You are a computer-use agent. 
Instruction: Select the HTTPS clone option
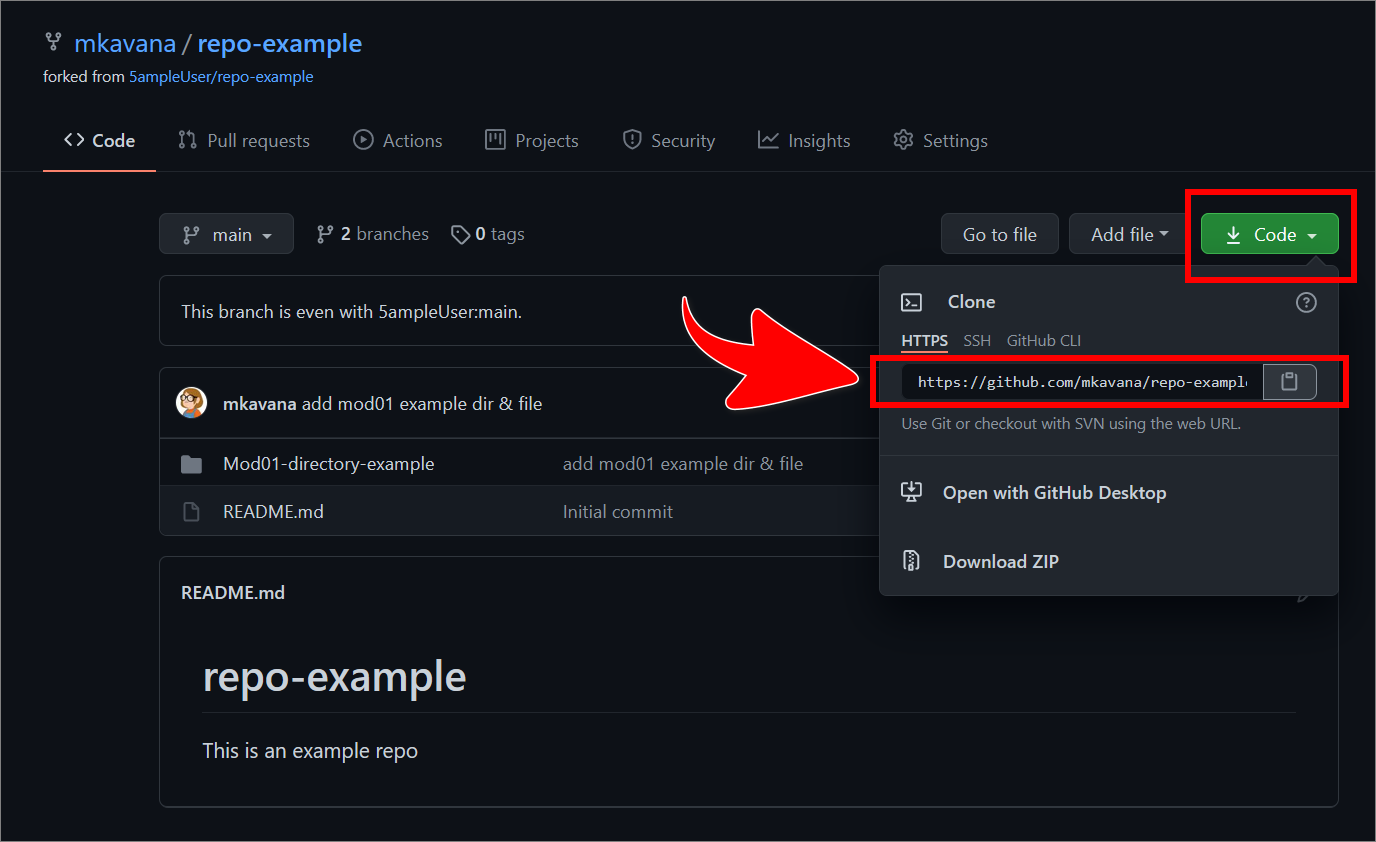(925, 341)
